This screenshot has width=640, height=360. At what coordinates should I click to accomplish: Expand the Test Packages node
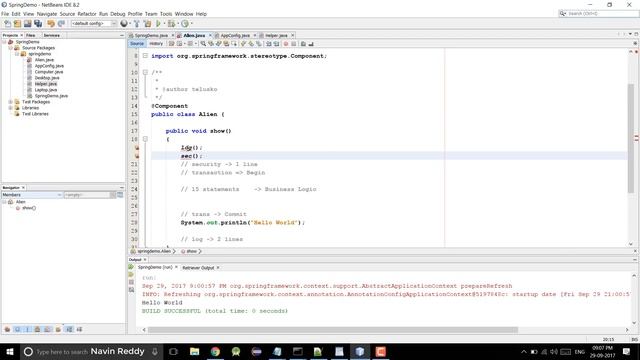click(11, 102)
